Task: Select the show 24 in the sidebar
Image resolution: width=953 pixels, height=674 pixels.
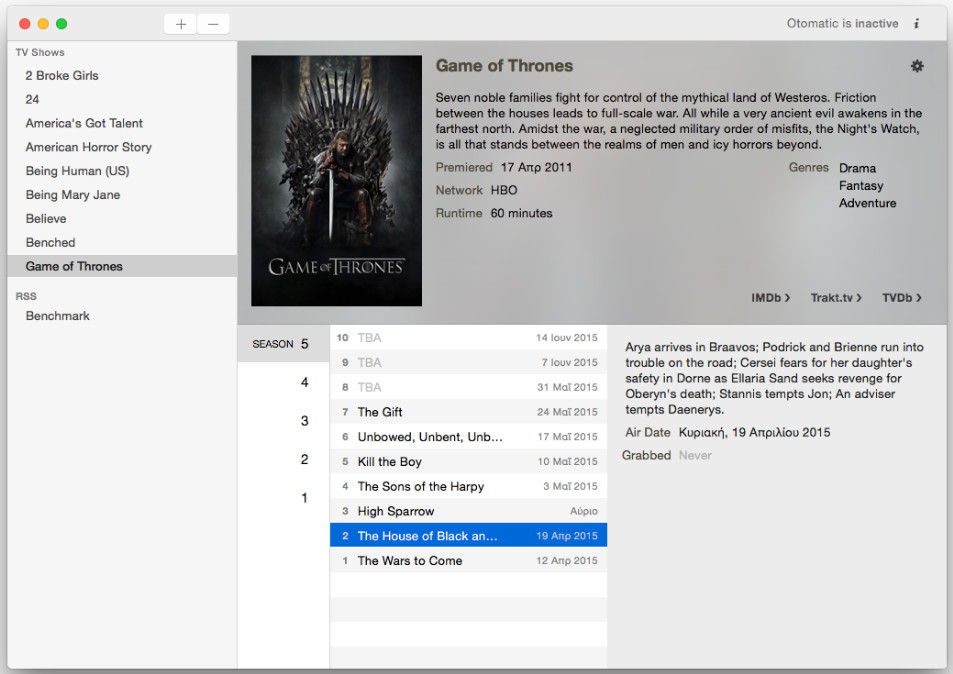Action: (122, 99)
